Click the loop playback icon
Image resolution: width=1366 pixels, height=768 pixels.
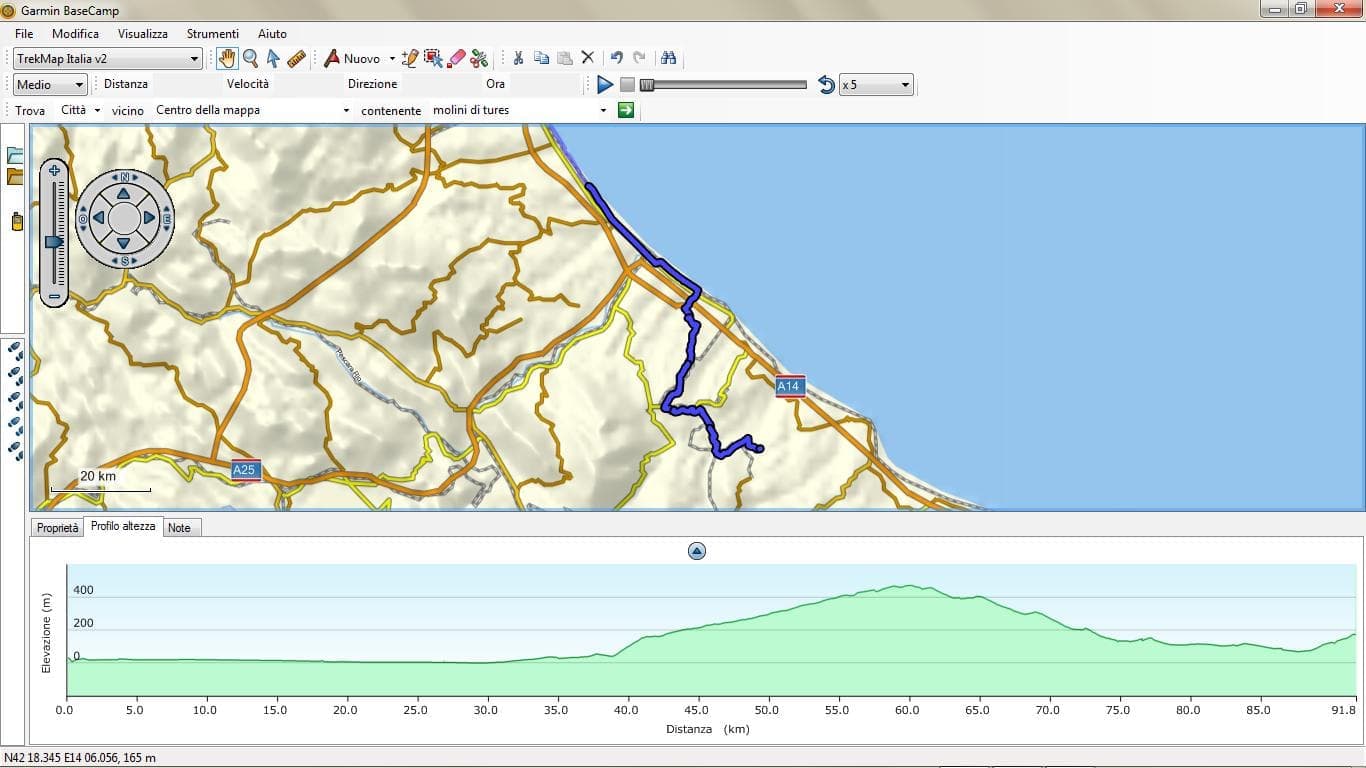(826, 85)
